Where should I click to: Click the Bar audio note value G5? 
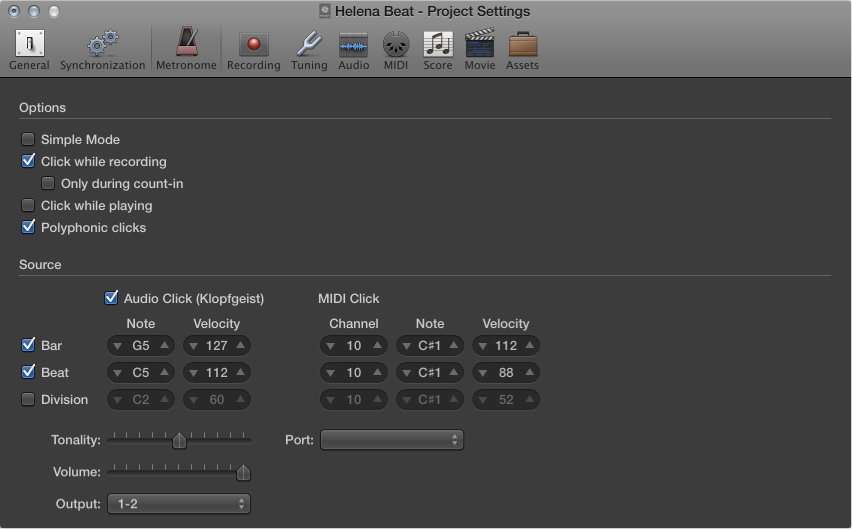[141, 346]
